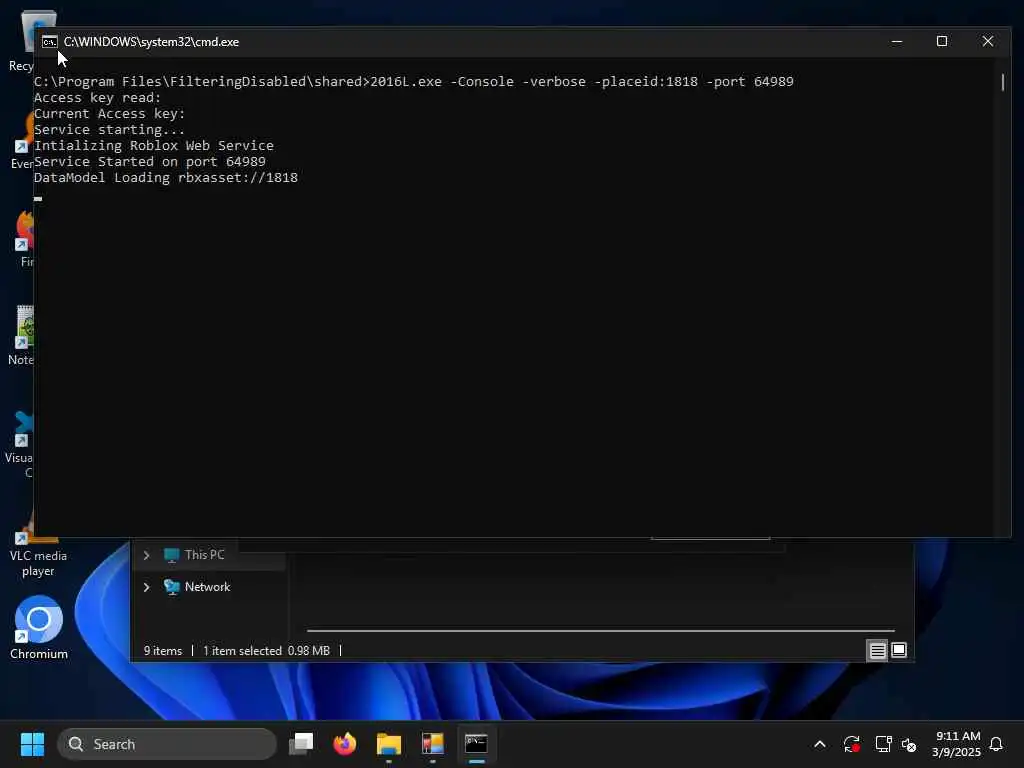Switch to cmd.exe taskbar button
Viewport: 1024px width, 768px height.
point(476,744)
